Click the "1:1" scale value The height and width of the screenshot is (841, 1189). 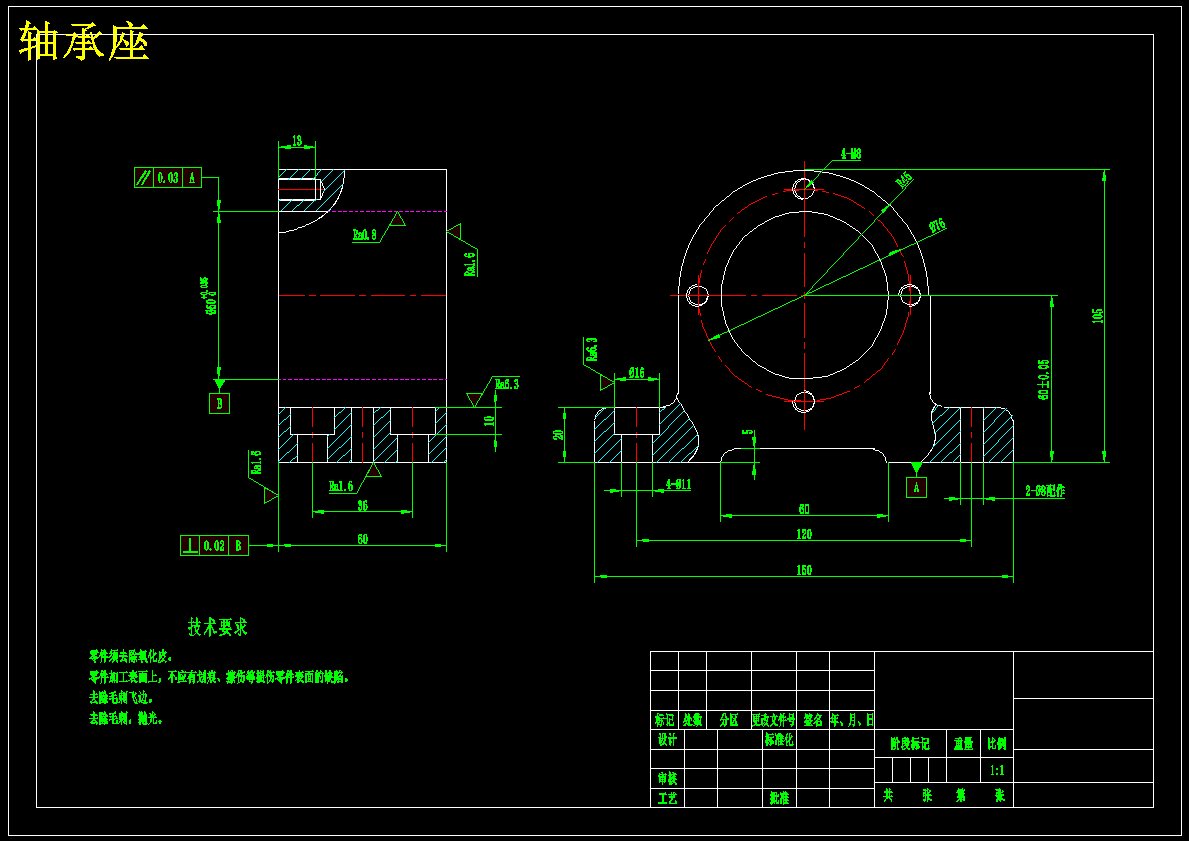(997, 771)
